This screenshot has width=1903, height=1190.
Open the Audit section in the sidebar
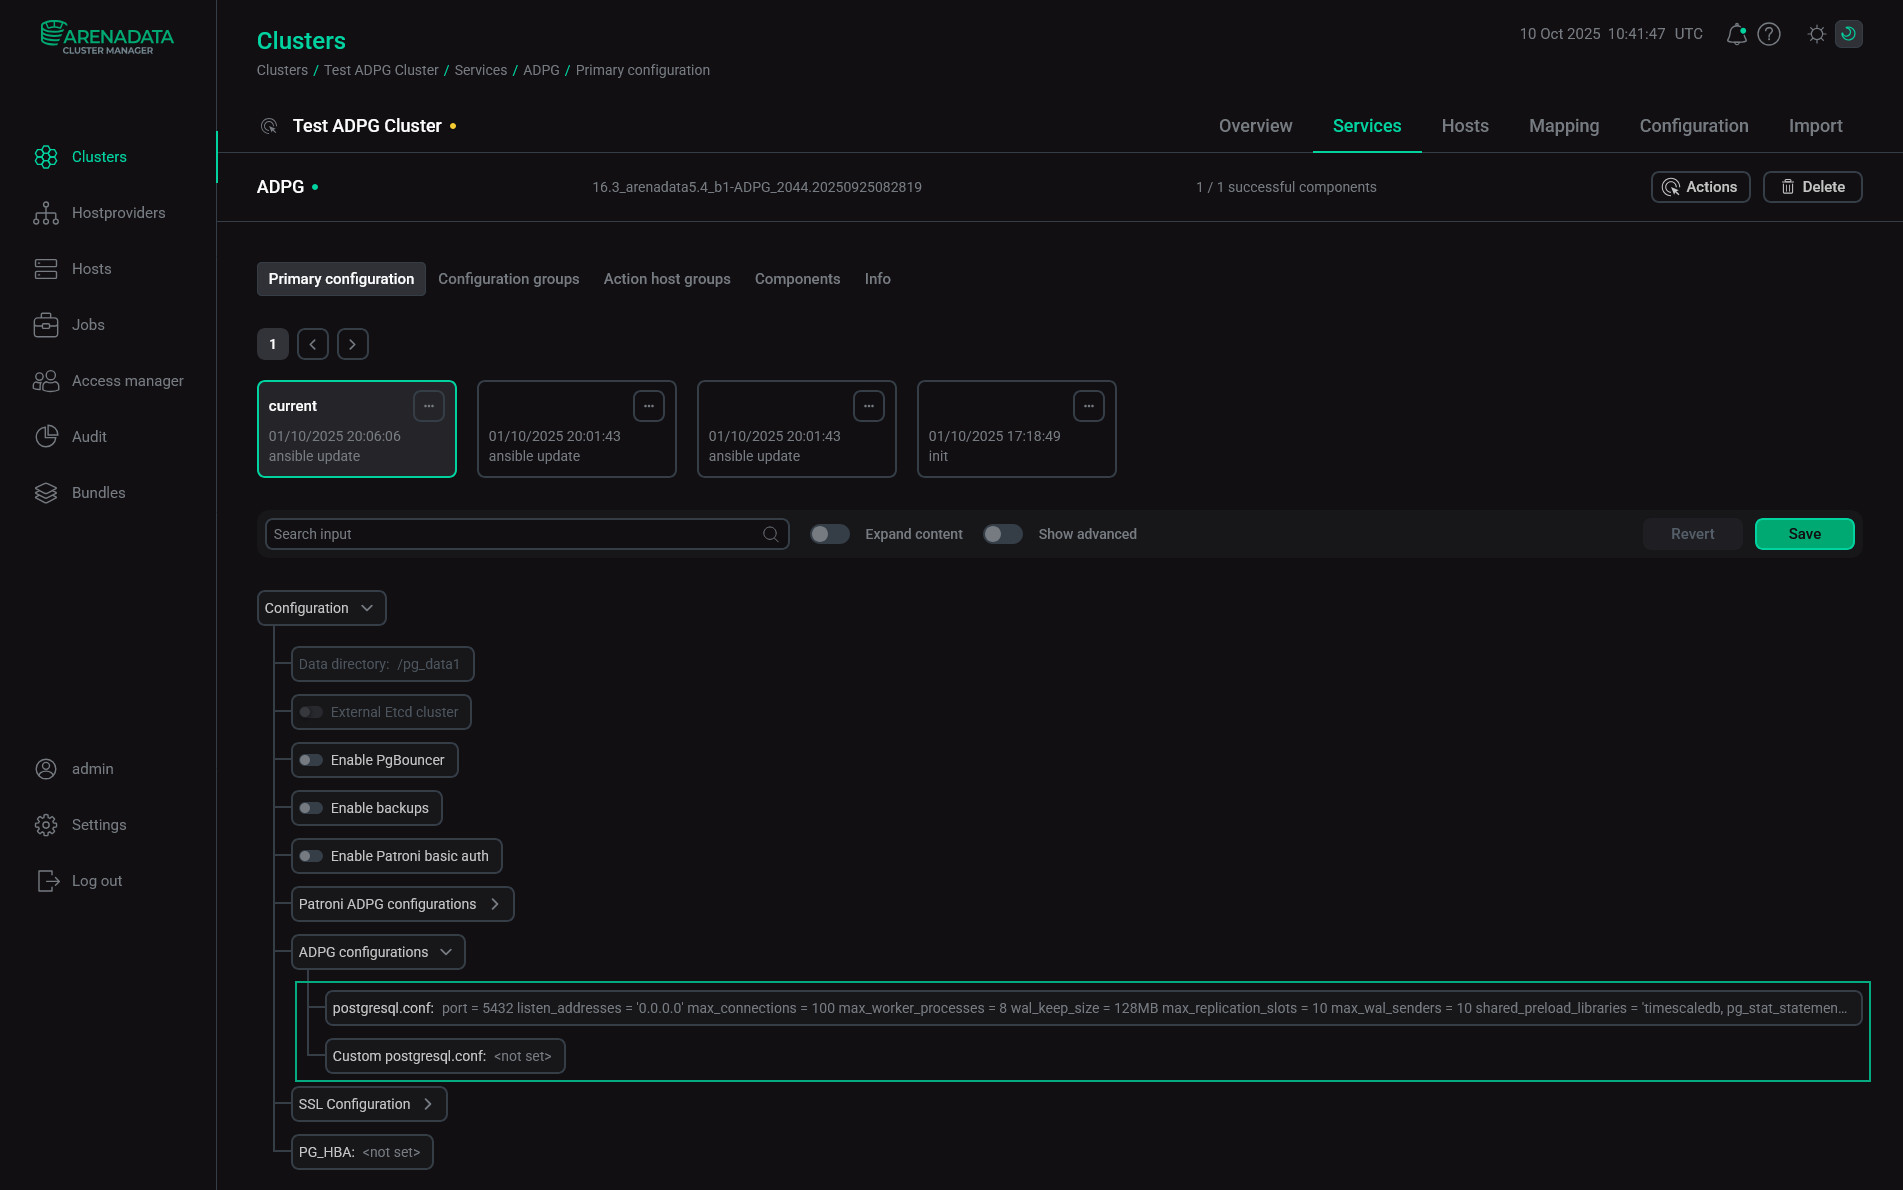click(x=88, y=436)
